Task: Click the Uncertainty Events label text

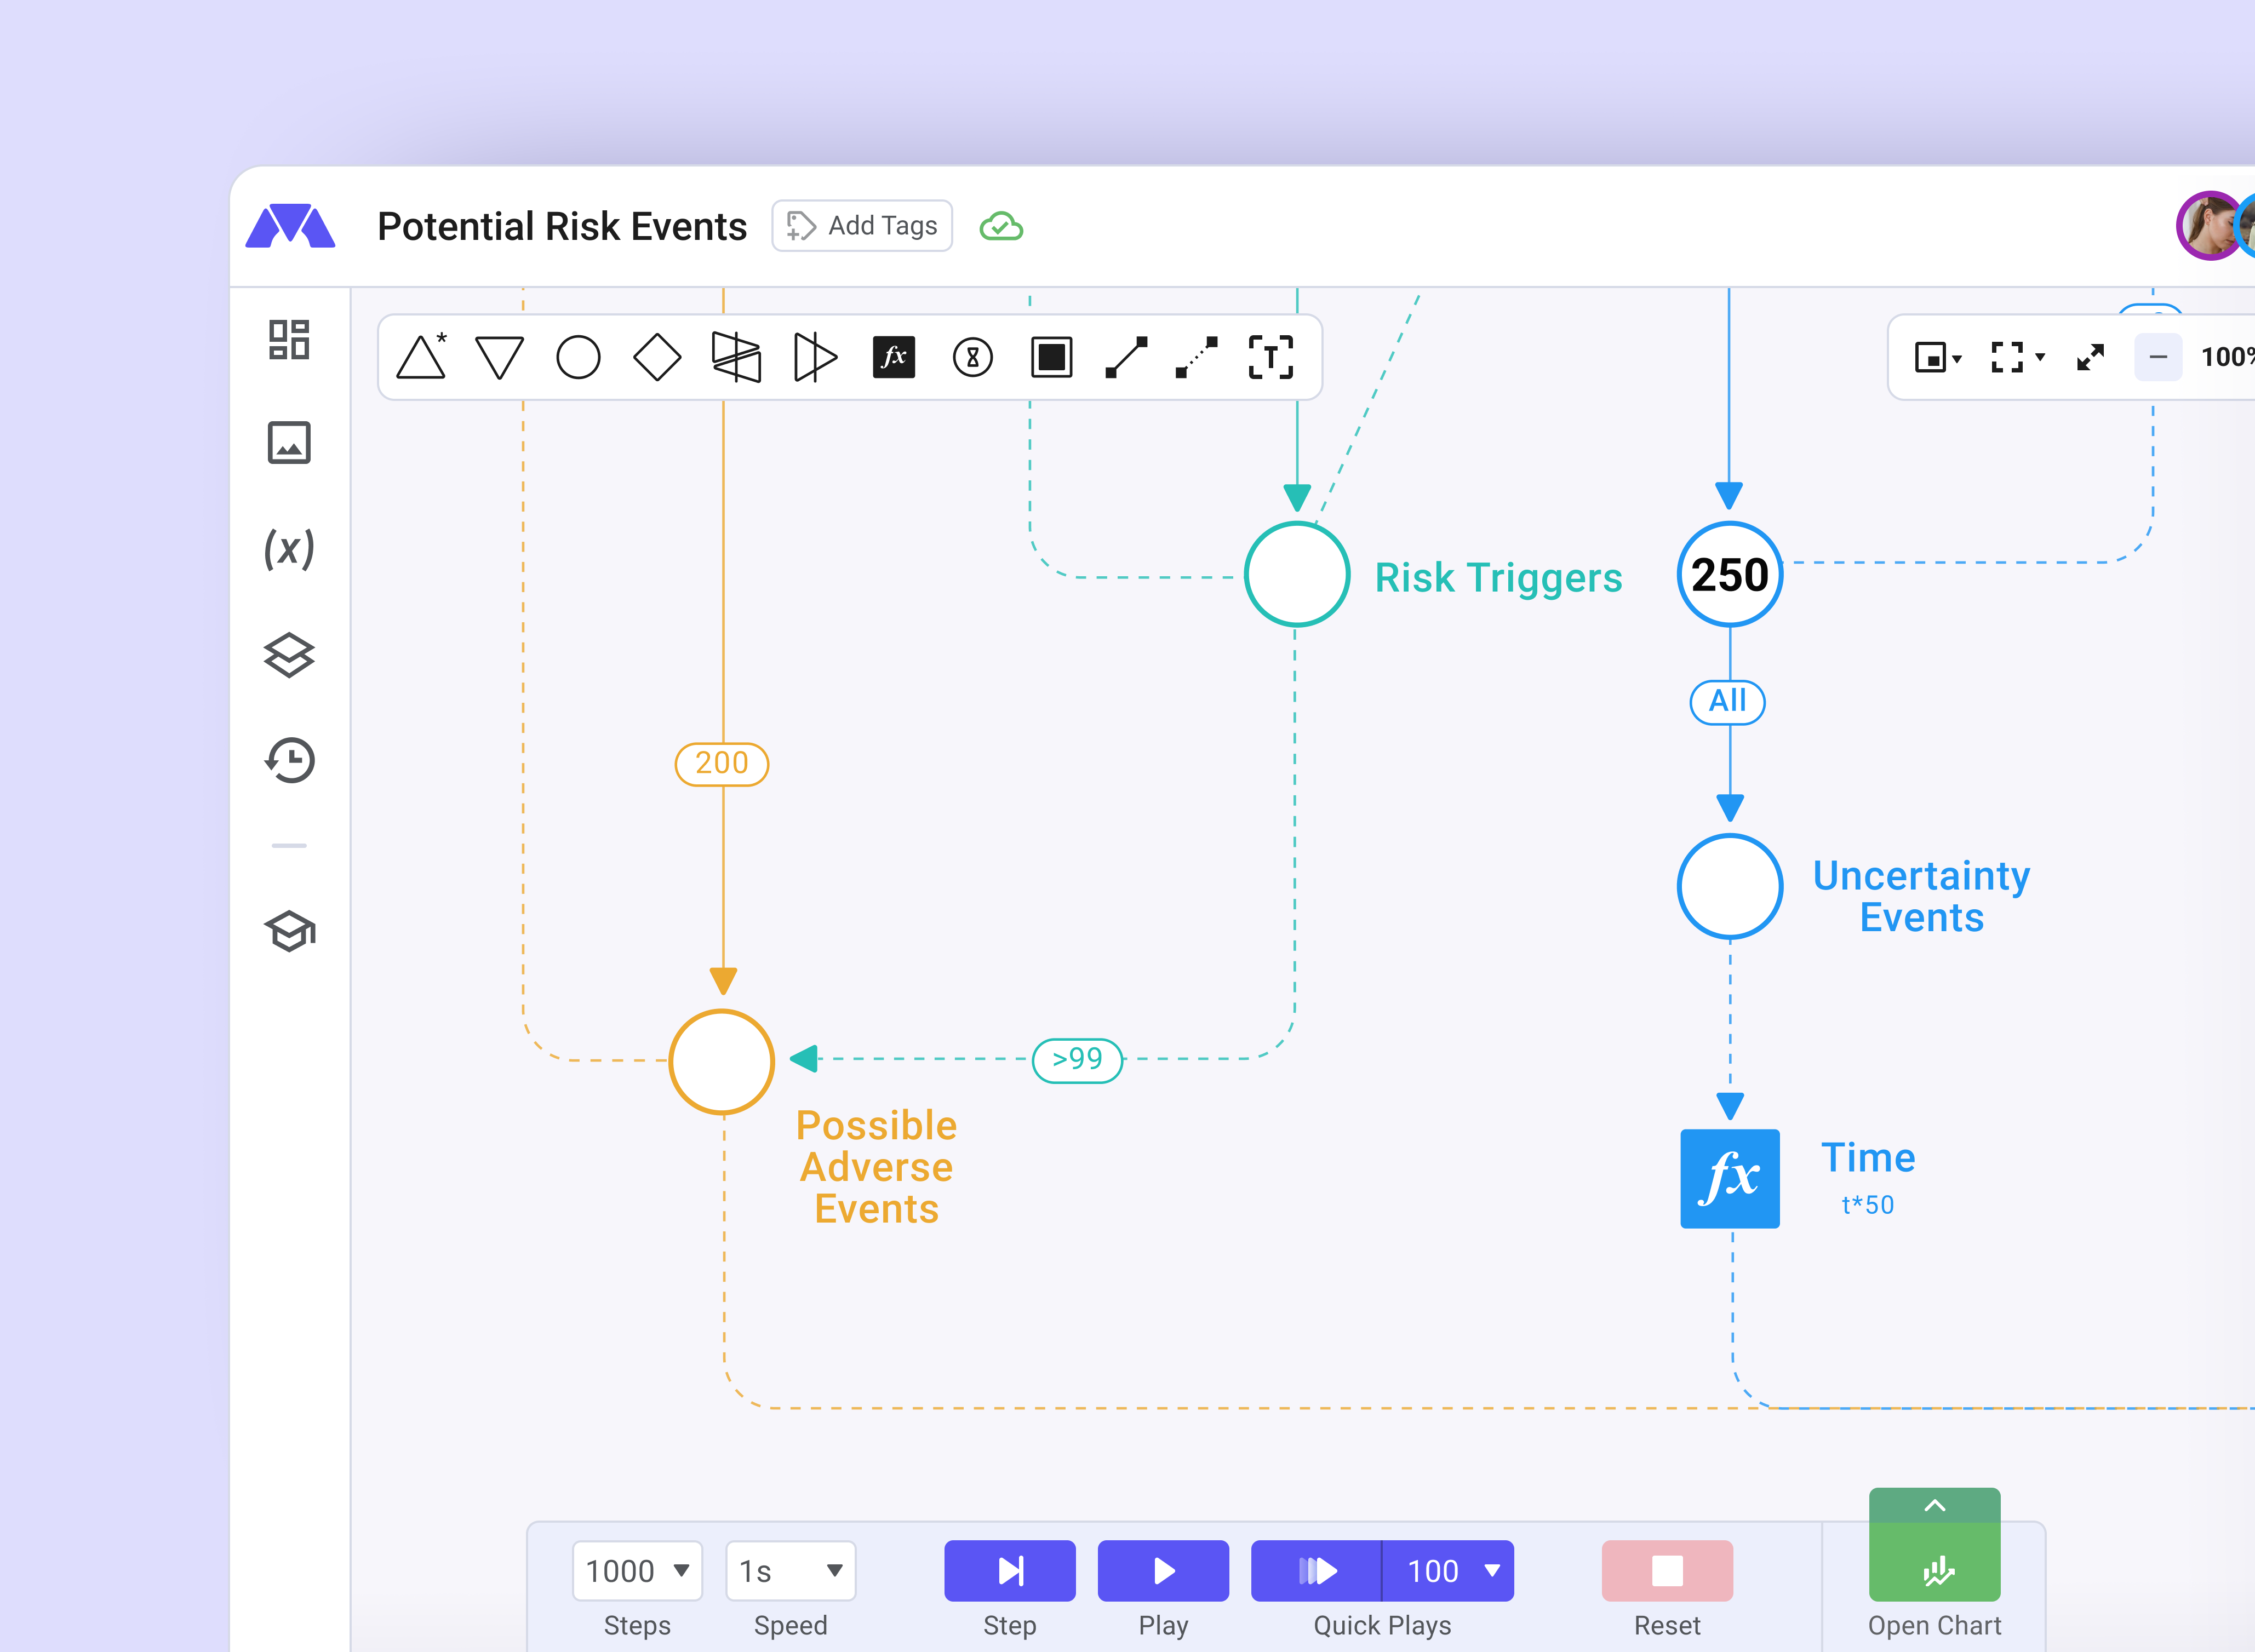Action: [1921, 896]
